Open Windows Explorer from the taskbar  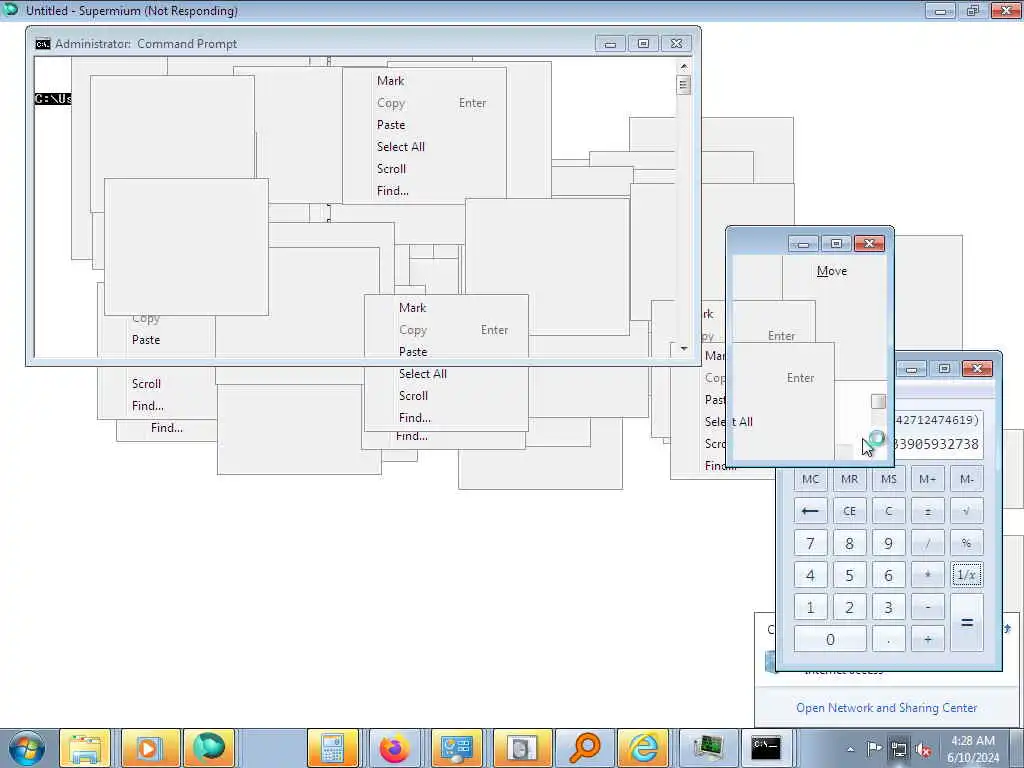point(85,748)
